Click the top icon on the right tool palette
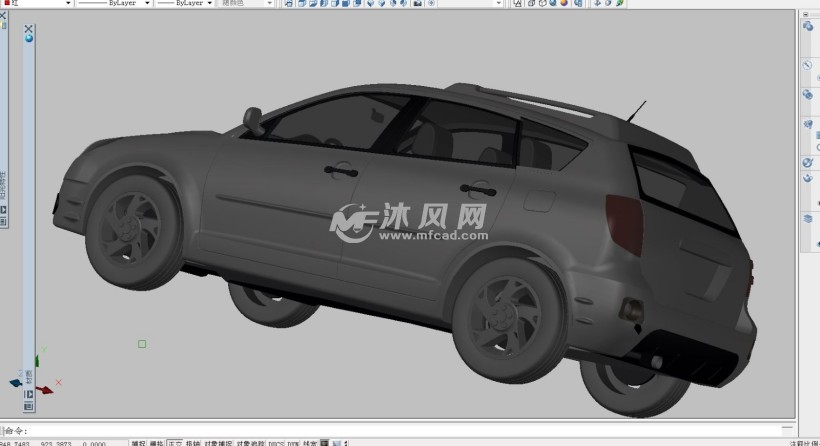 tap(808, 26)
